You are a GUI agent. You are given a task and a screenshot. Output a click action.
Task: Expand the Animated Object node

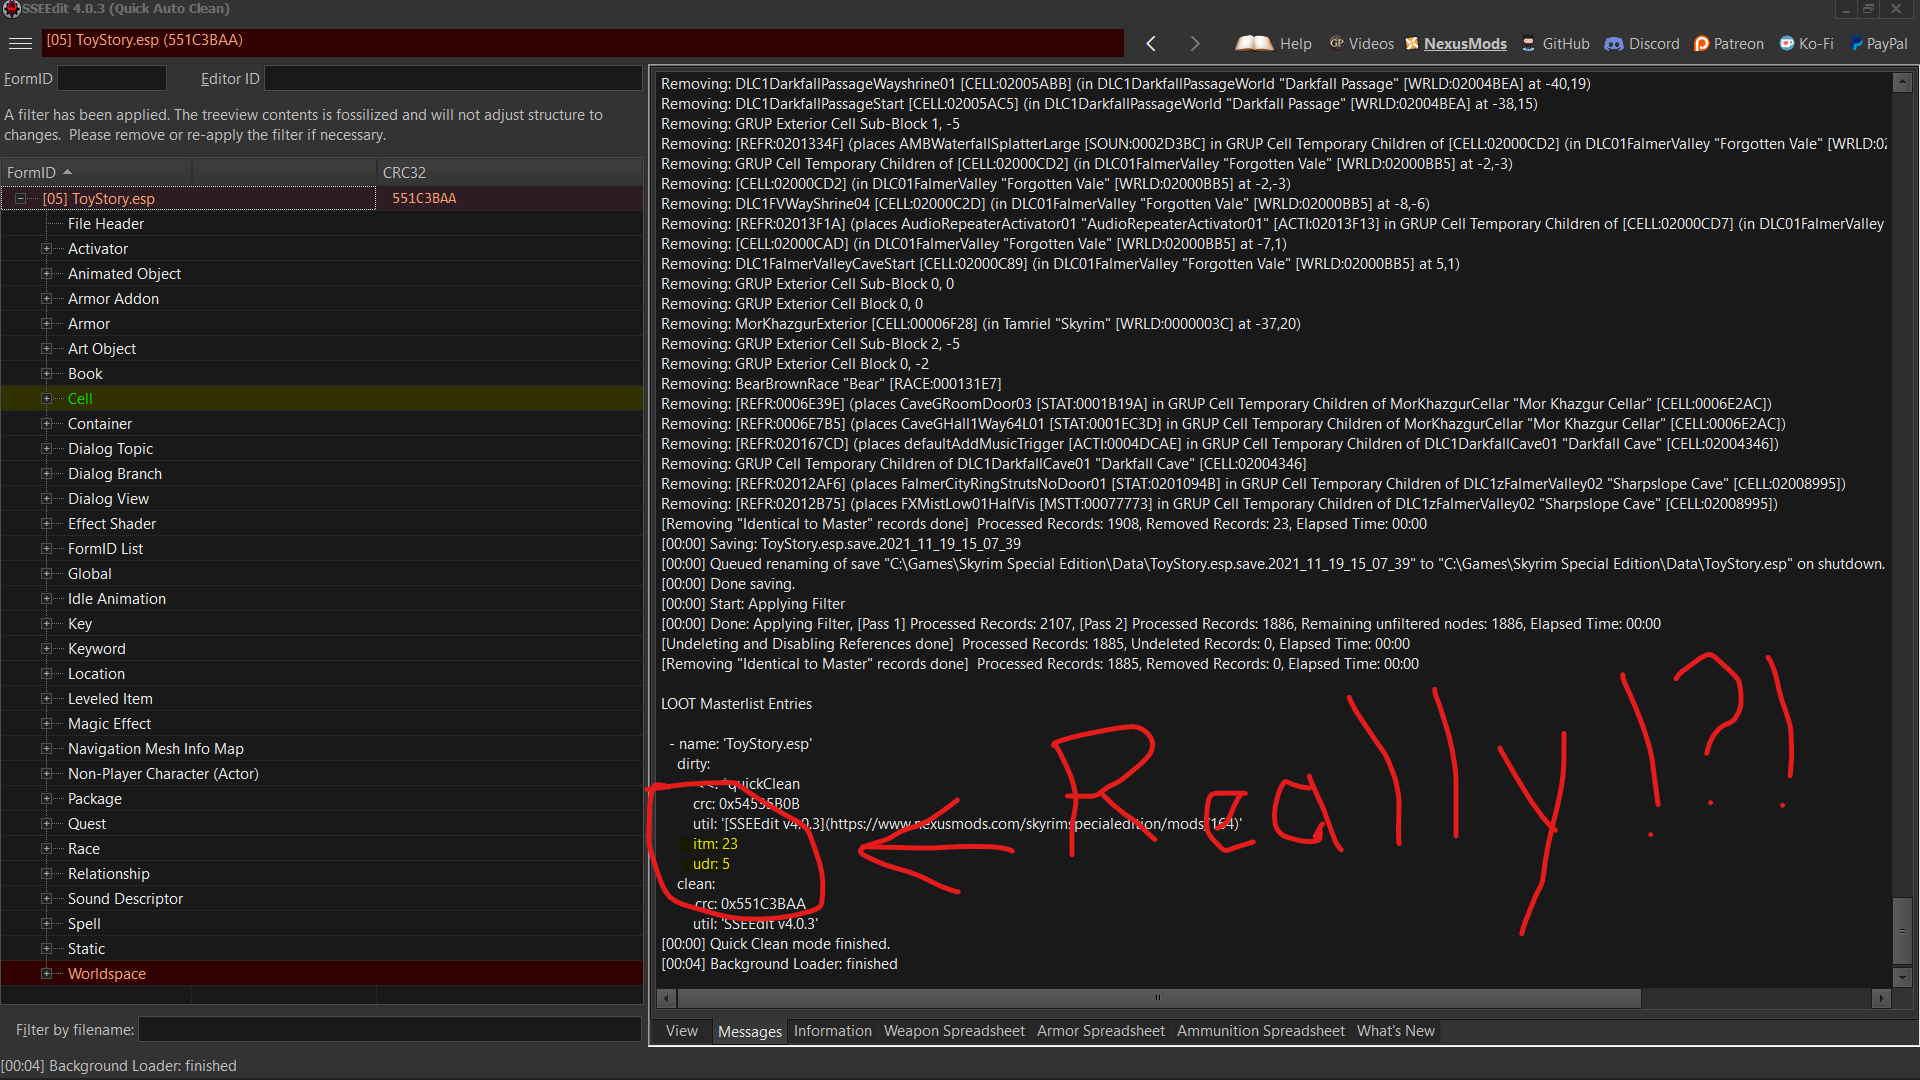pyautogui.click(x=46, y=273)
